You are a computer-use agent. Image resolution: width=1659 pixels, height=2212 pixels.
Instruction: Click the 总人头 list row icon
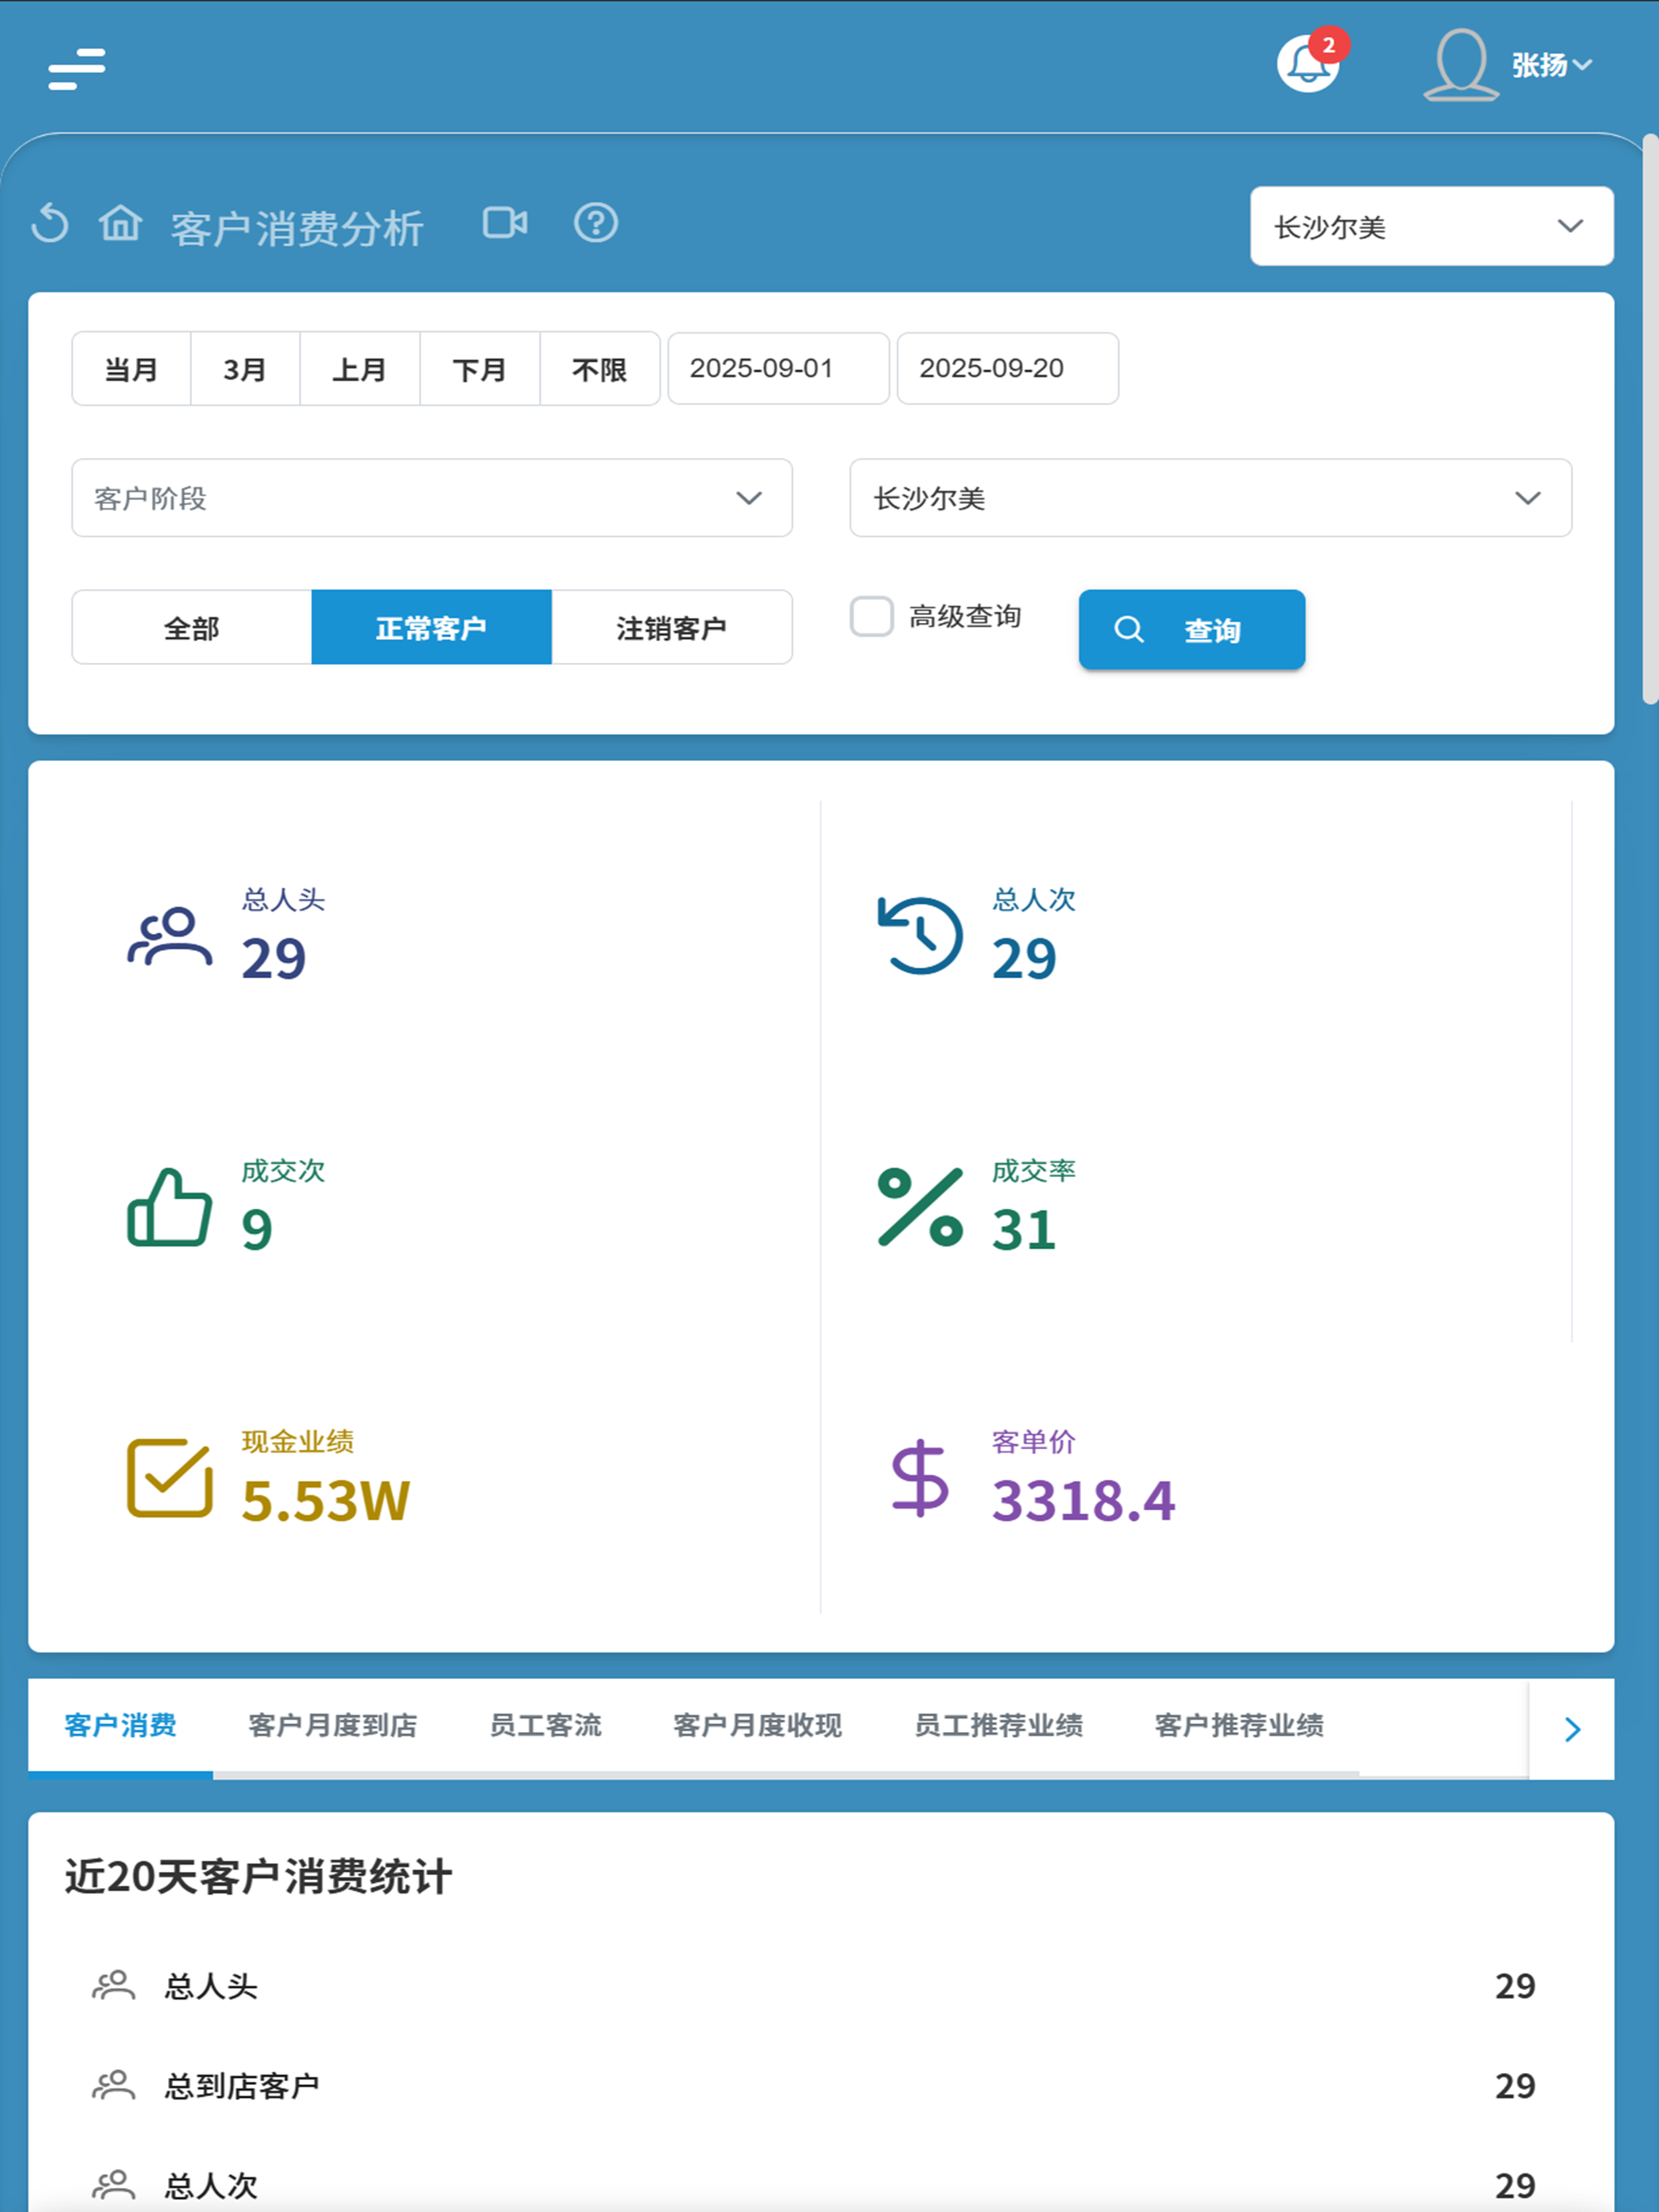point(114,1985)
